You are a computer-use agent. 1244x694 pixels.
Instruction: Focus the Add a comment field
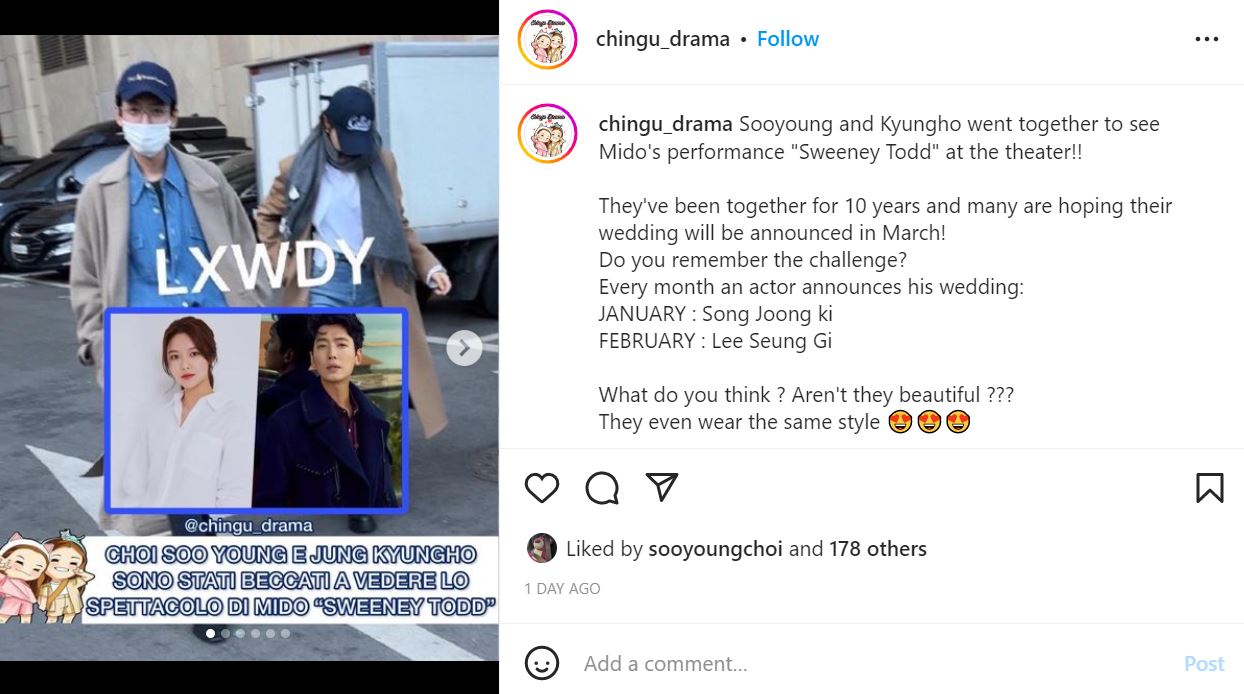tap(876, 663)
